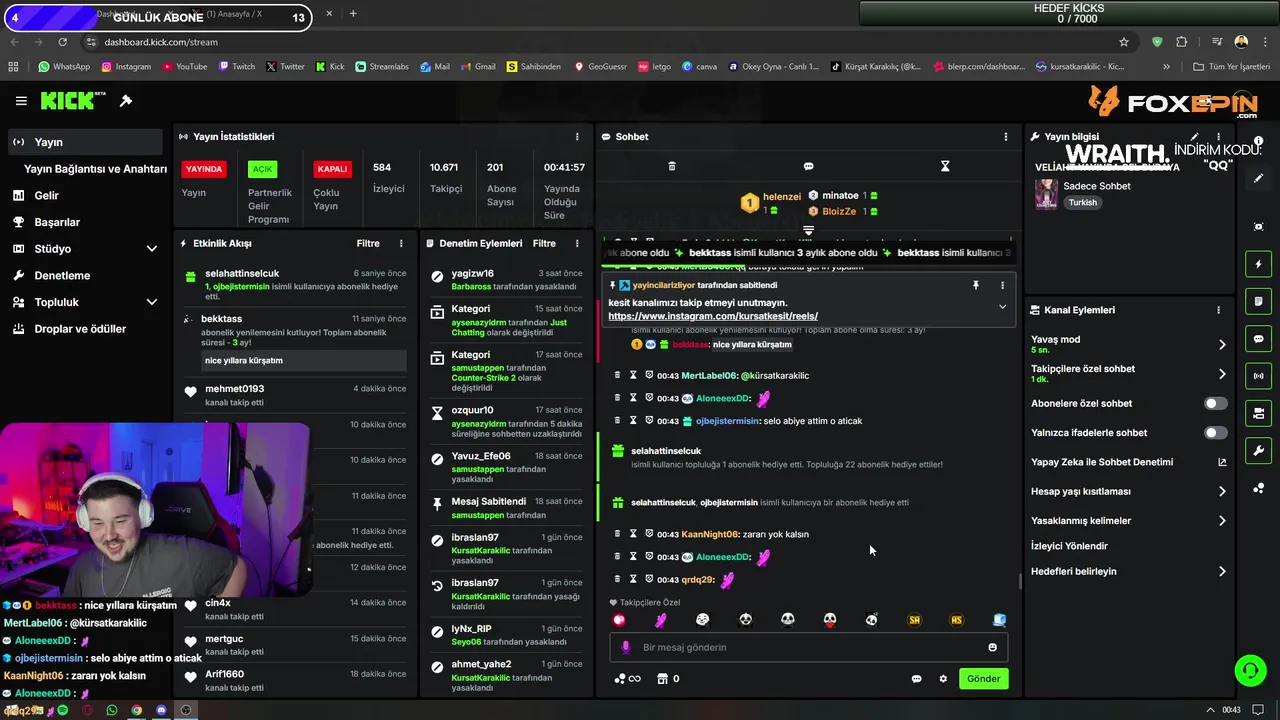This screenshot has width=1280, height=720.
Task: Open the YouTube bookmark in bookmarks bar
Action: [184, 67]
